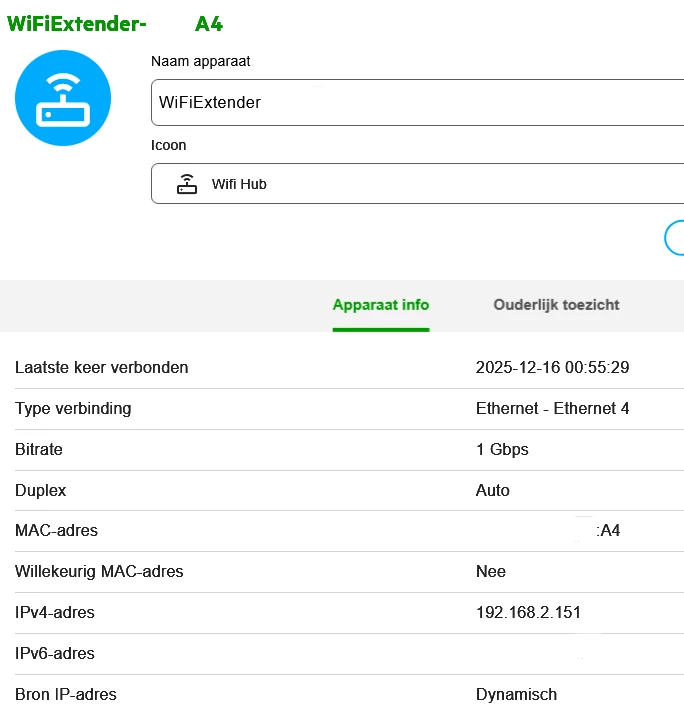Click the Bron IP-adres row label
The width and height of the screenshot is (684, 716).
point(66,694)
